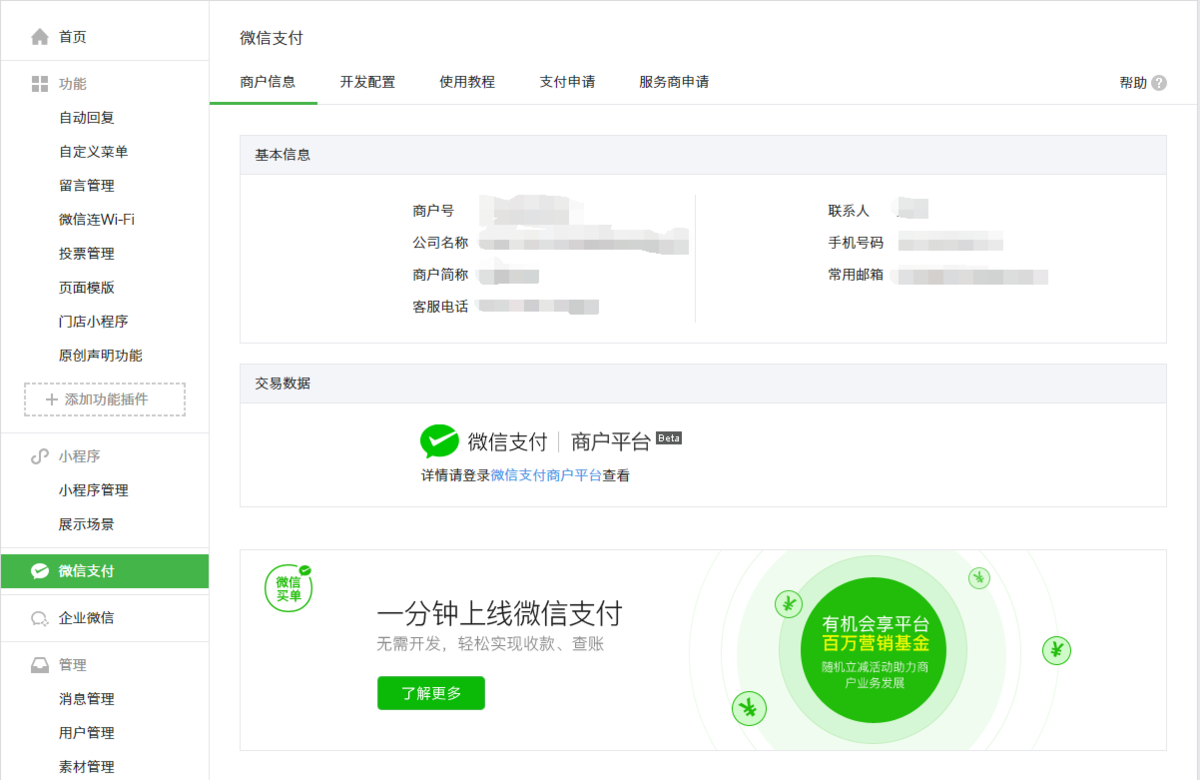Click the 联系人 label
Image resolution: width=1200 pixels, height=780 pixels.
coord(849,211)
